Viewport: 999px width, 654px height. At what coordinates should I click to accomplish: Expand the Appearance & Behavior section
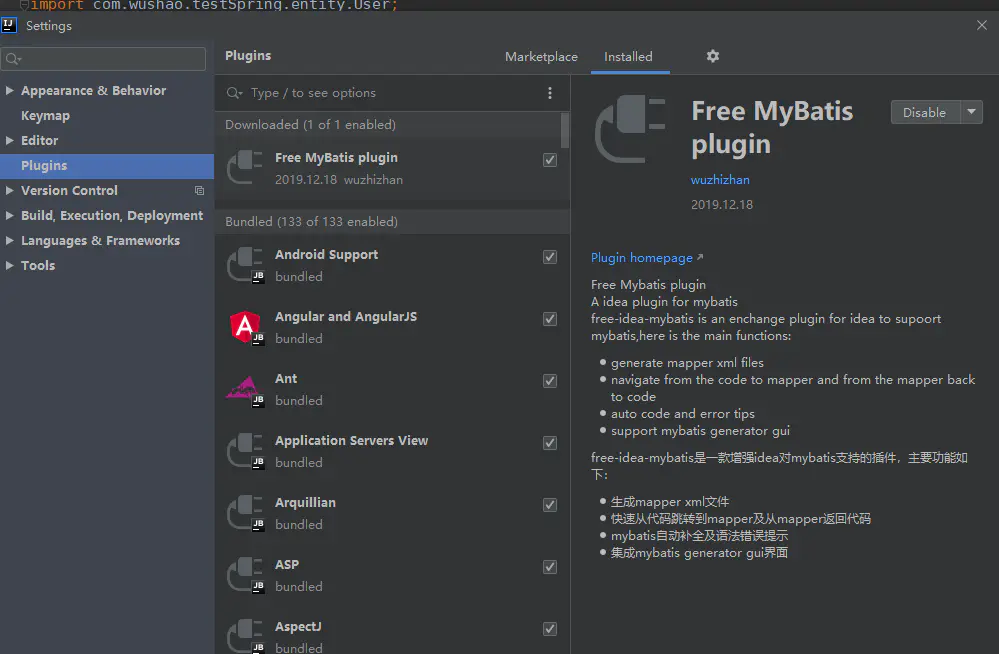point(10,91)
